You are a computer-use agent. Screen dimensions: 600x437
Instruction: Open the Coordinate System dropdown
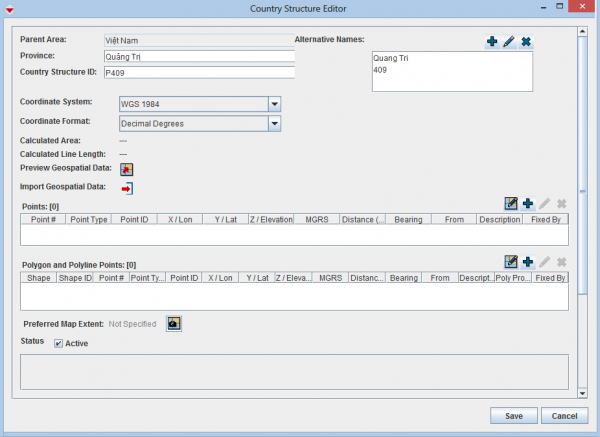(275, 104)
